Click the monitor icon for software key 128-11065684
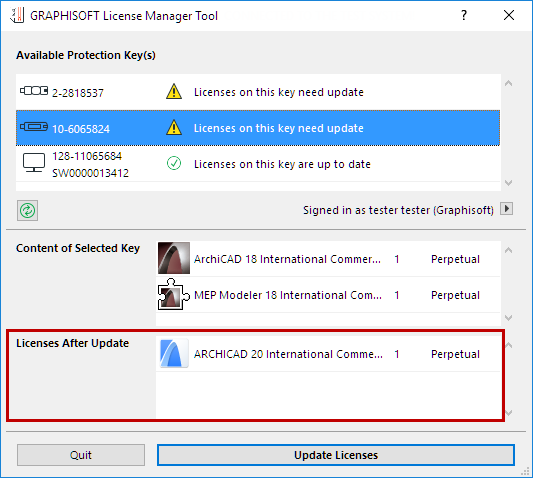This screenshot has width=533, height=478. point(34,163)
